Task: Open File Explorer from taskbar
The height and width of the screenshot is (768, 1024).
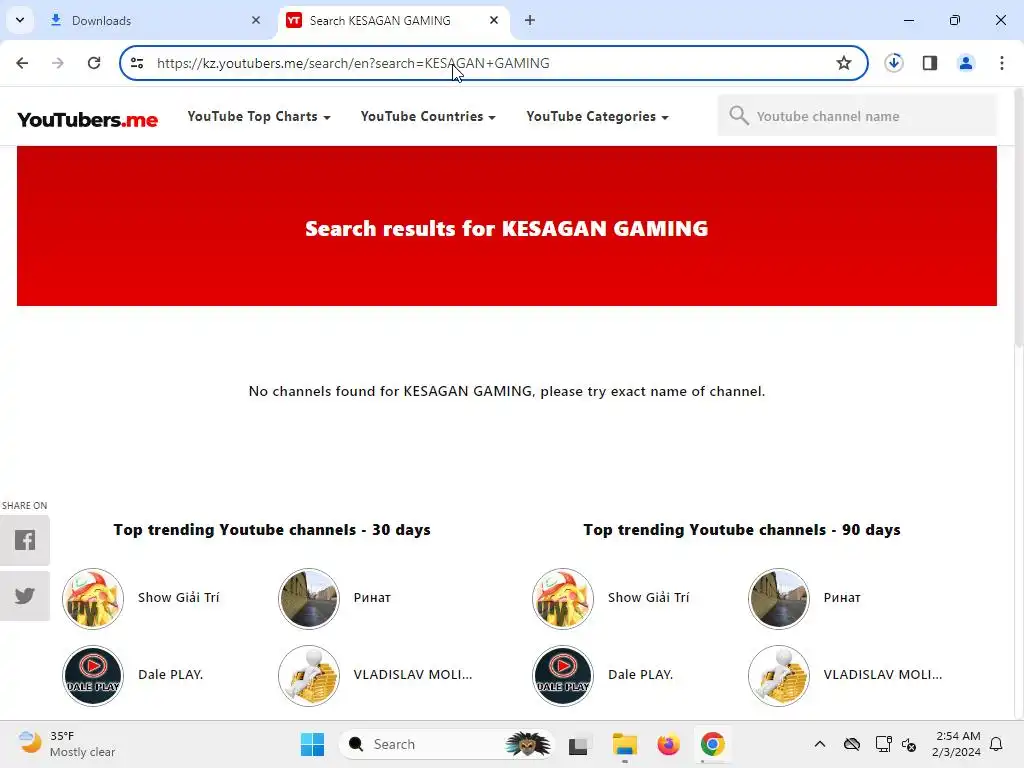Action: (624, 744)
